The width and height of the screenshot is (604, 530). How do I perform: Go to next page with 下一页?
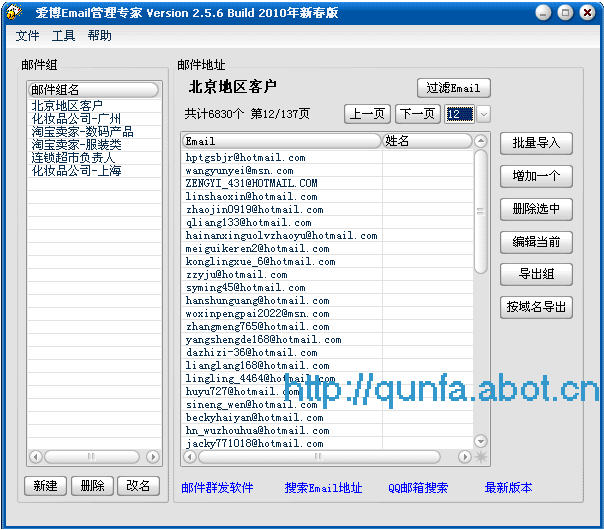(418, 114)
